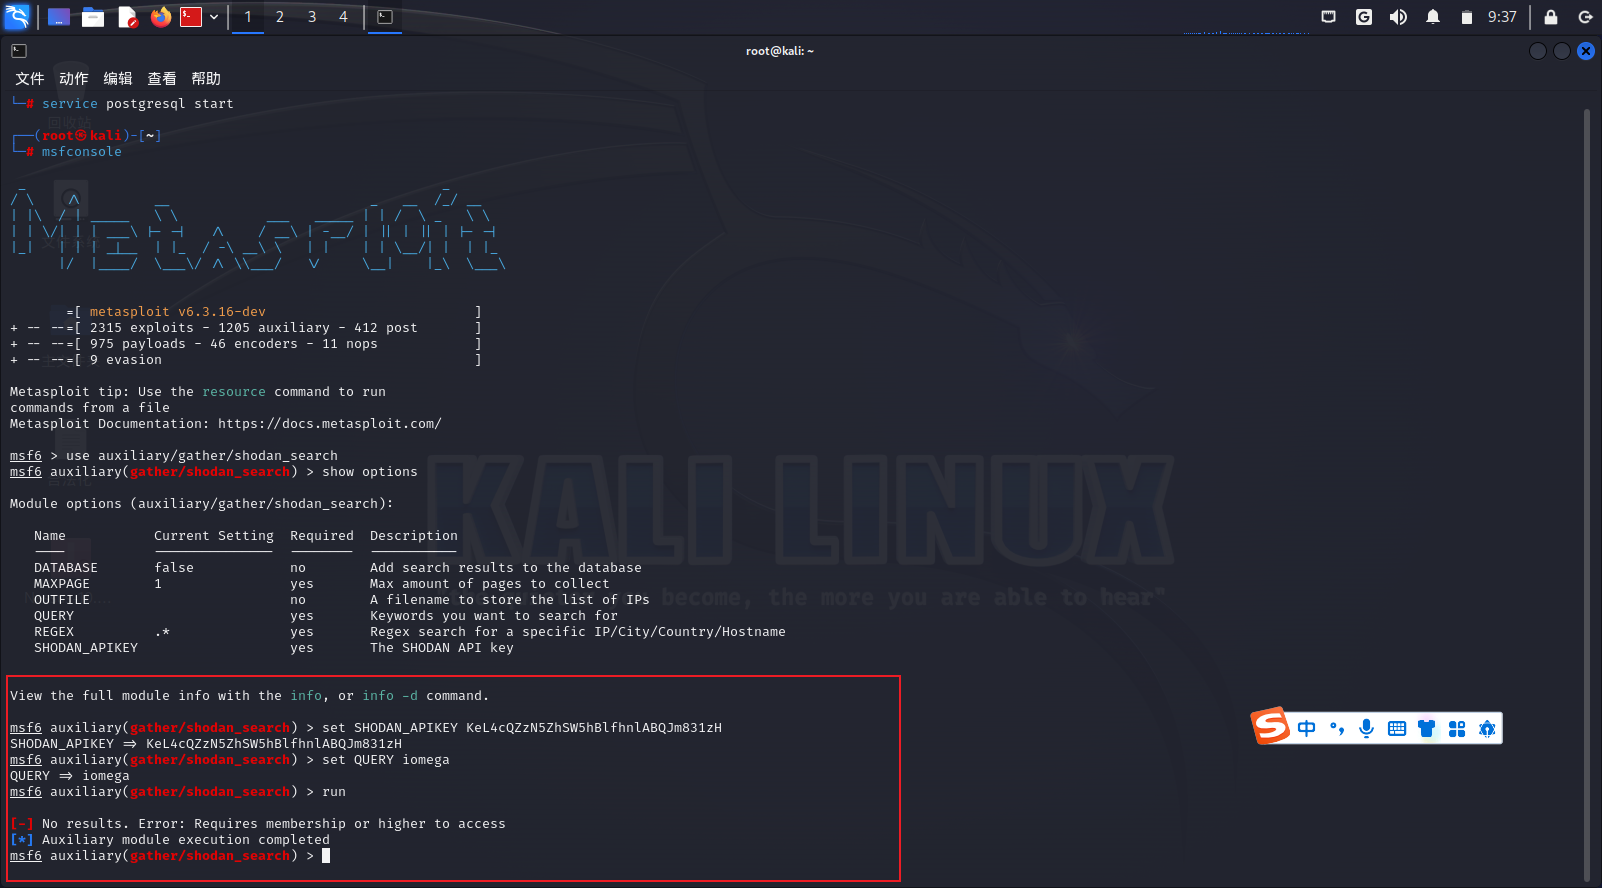Toggle Chinese/English mode with 中 button
The height and width of the screenshot is (888, 1602).
click(1307, 729)
